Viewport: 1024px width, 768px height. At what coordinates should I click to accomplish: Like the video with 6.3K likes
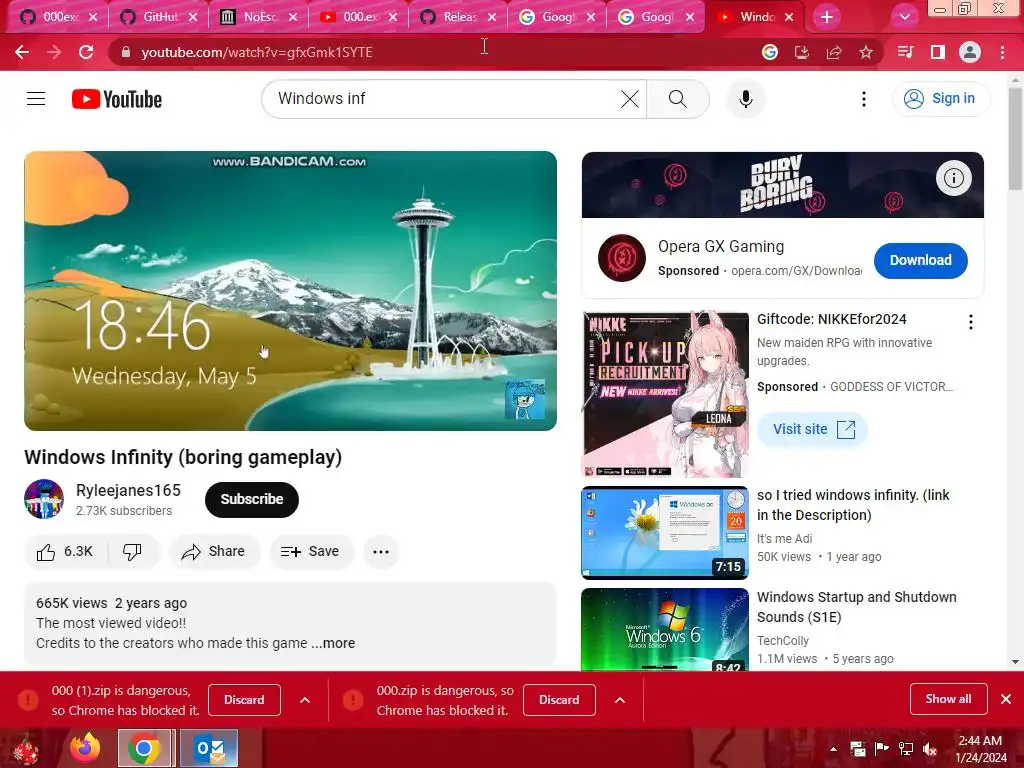point(65,552)
